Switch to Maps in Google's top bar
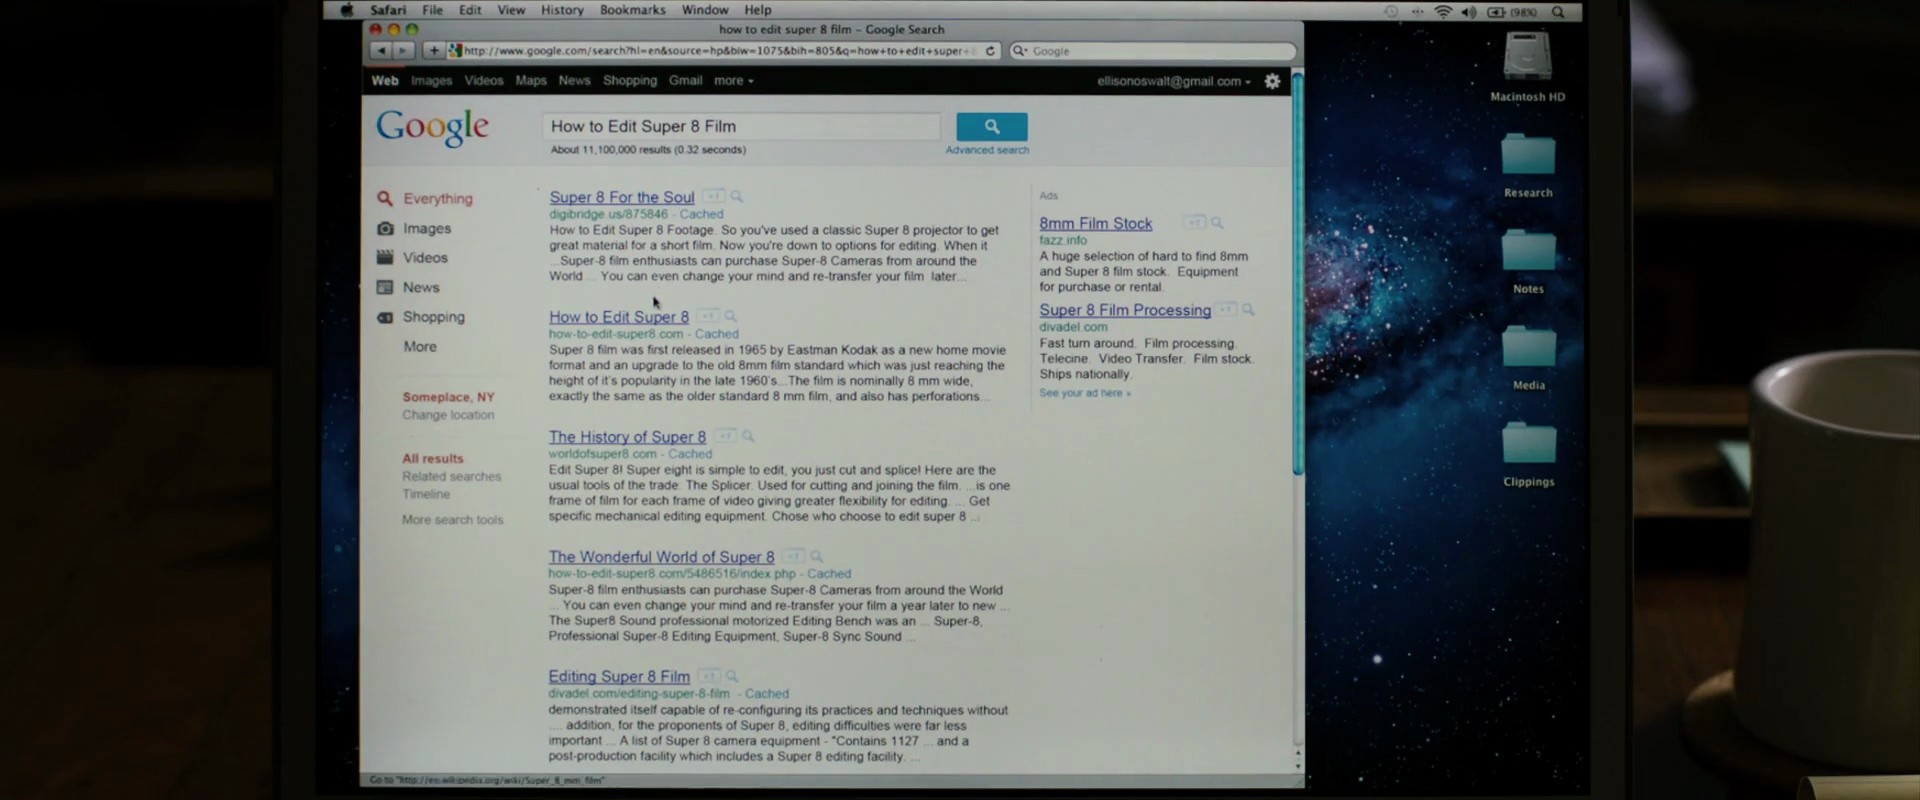The width and height of the screenshot is (1920, 800). tap(531, 81)
